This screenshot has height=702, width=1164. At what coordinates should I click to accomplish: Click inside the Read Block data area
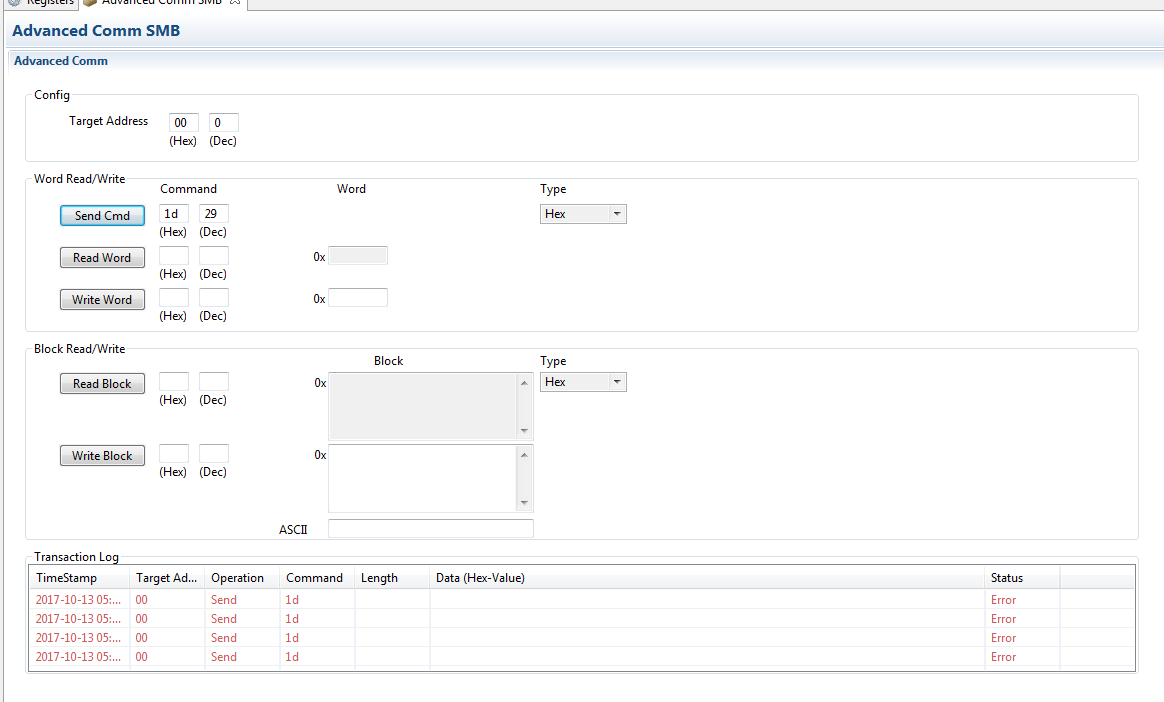click(x=422, y=406)
